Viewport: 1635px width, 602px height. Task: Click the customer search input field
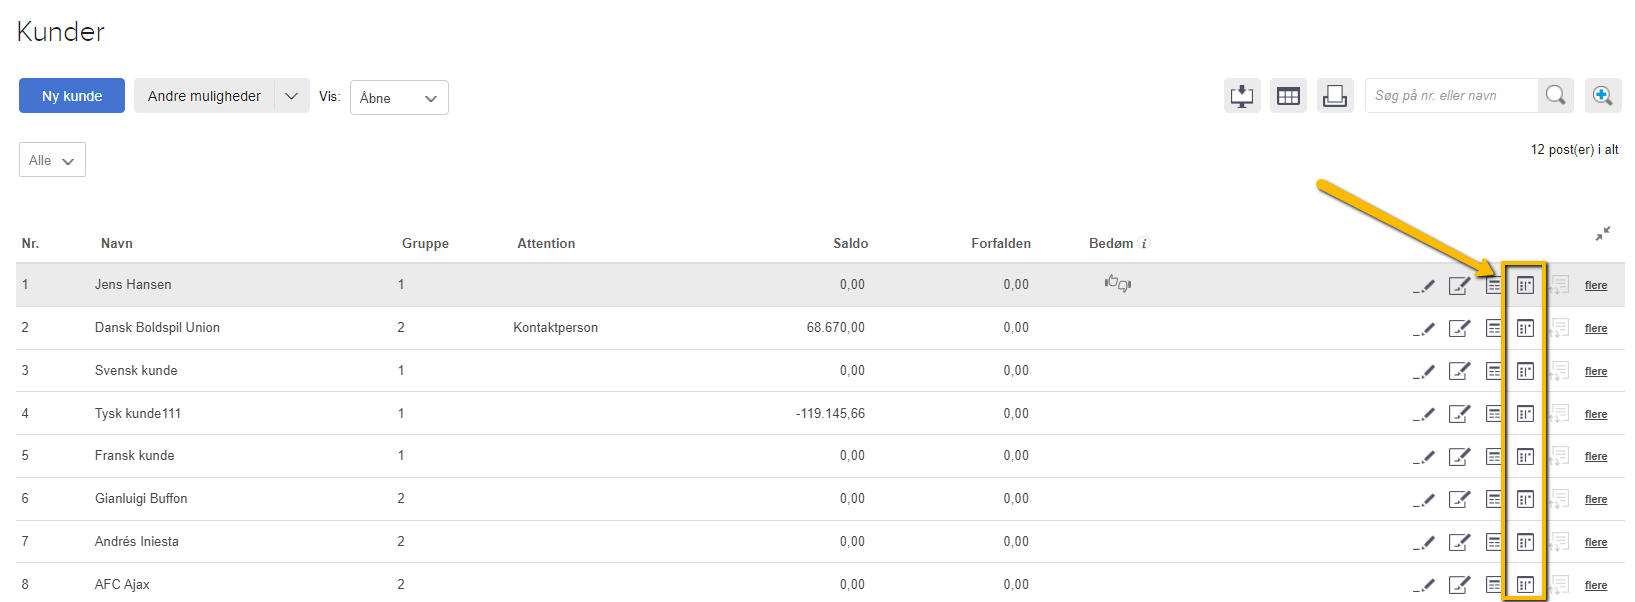1450,96
